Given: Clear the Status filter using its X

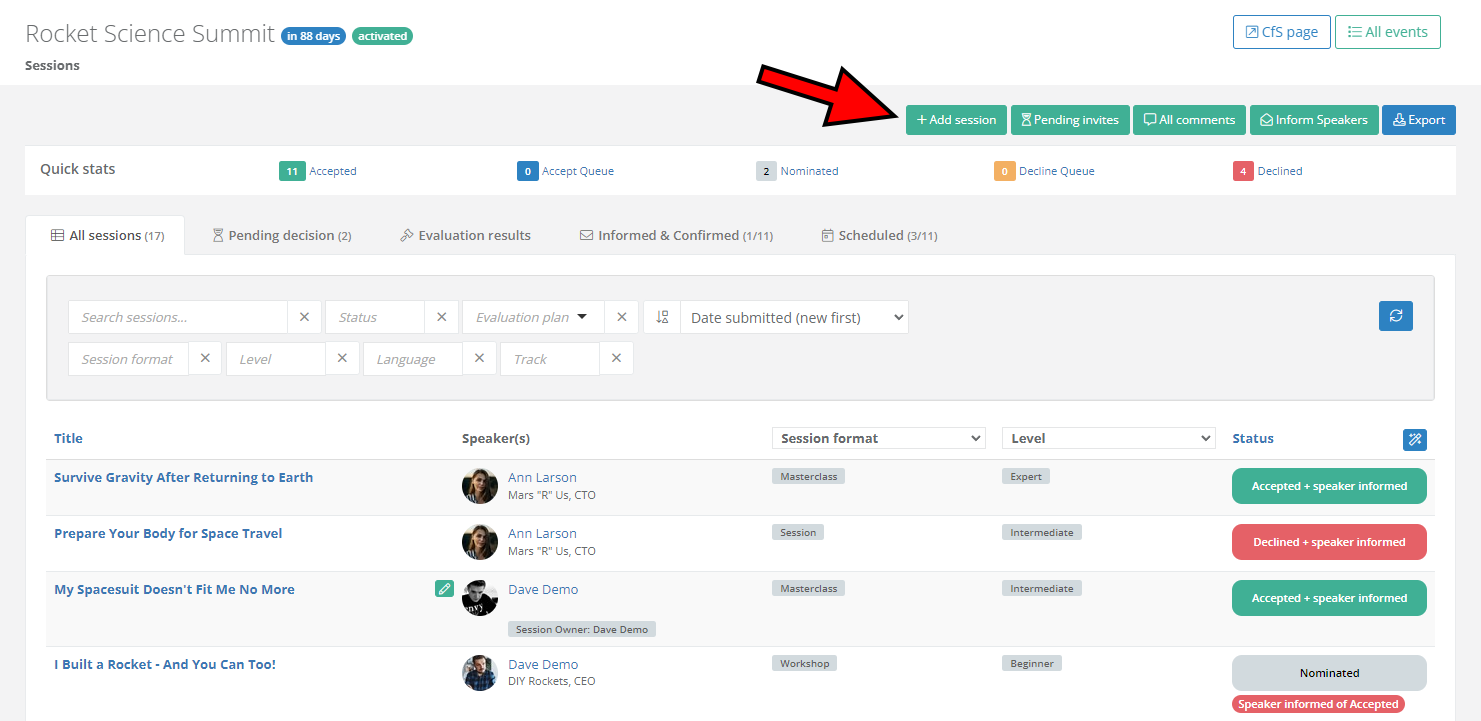Looking at the screenshot, I should click(x=441, y=317).
